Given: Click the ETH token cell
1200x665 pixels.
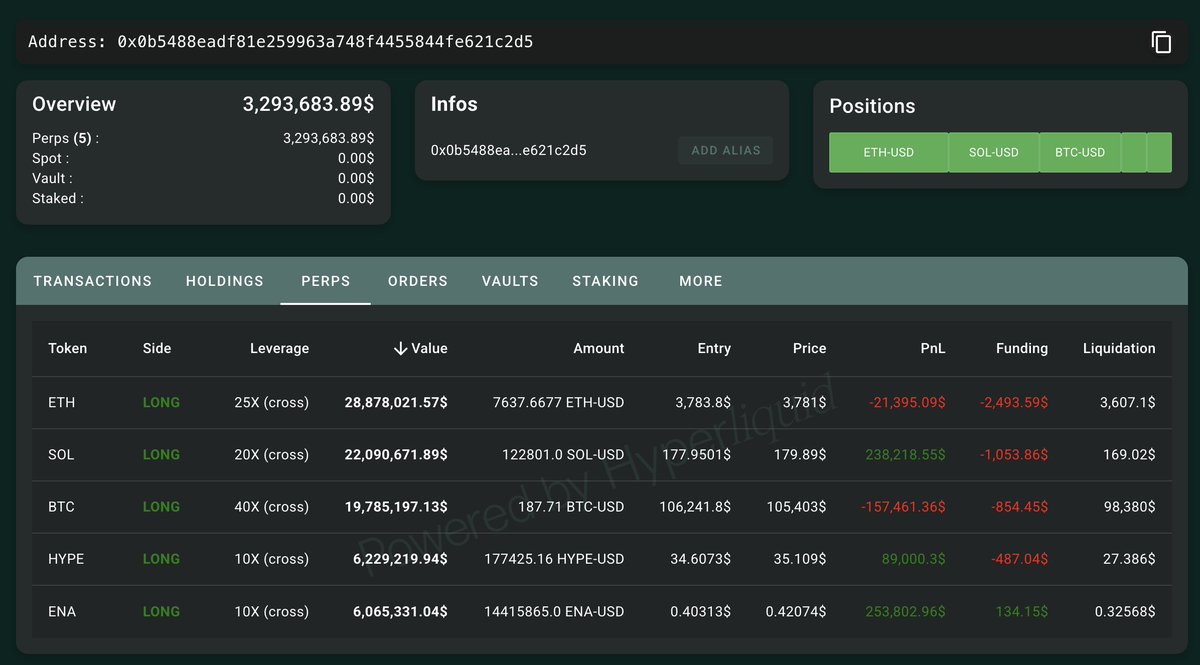Looking at the screenshot, I should 62,402.
